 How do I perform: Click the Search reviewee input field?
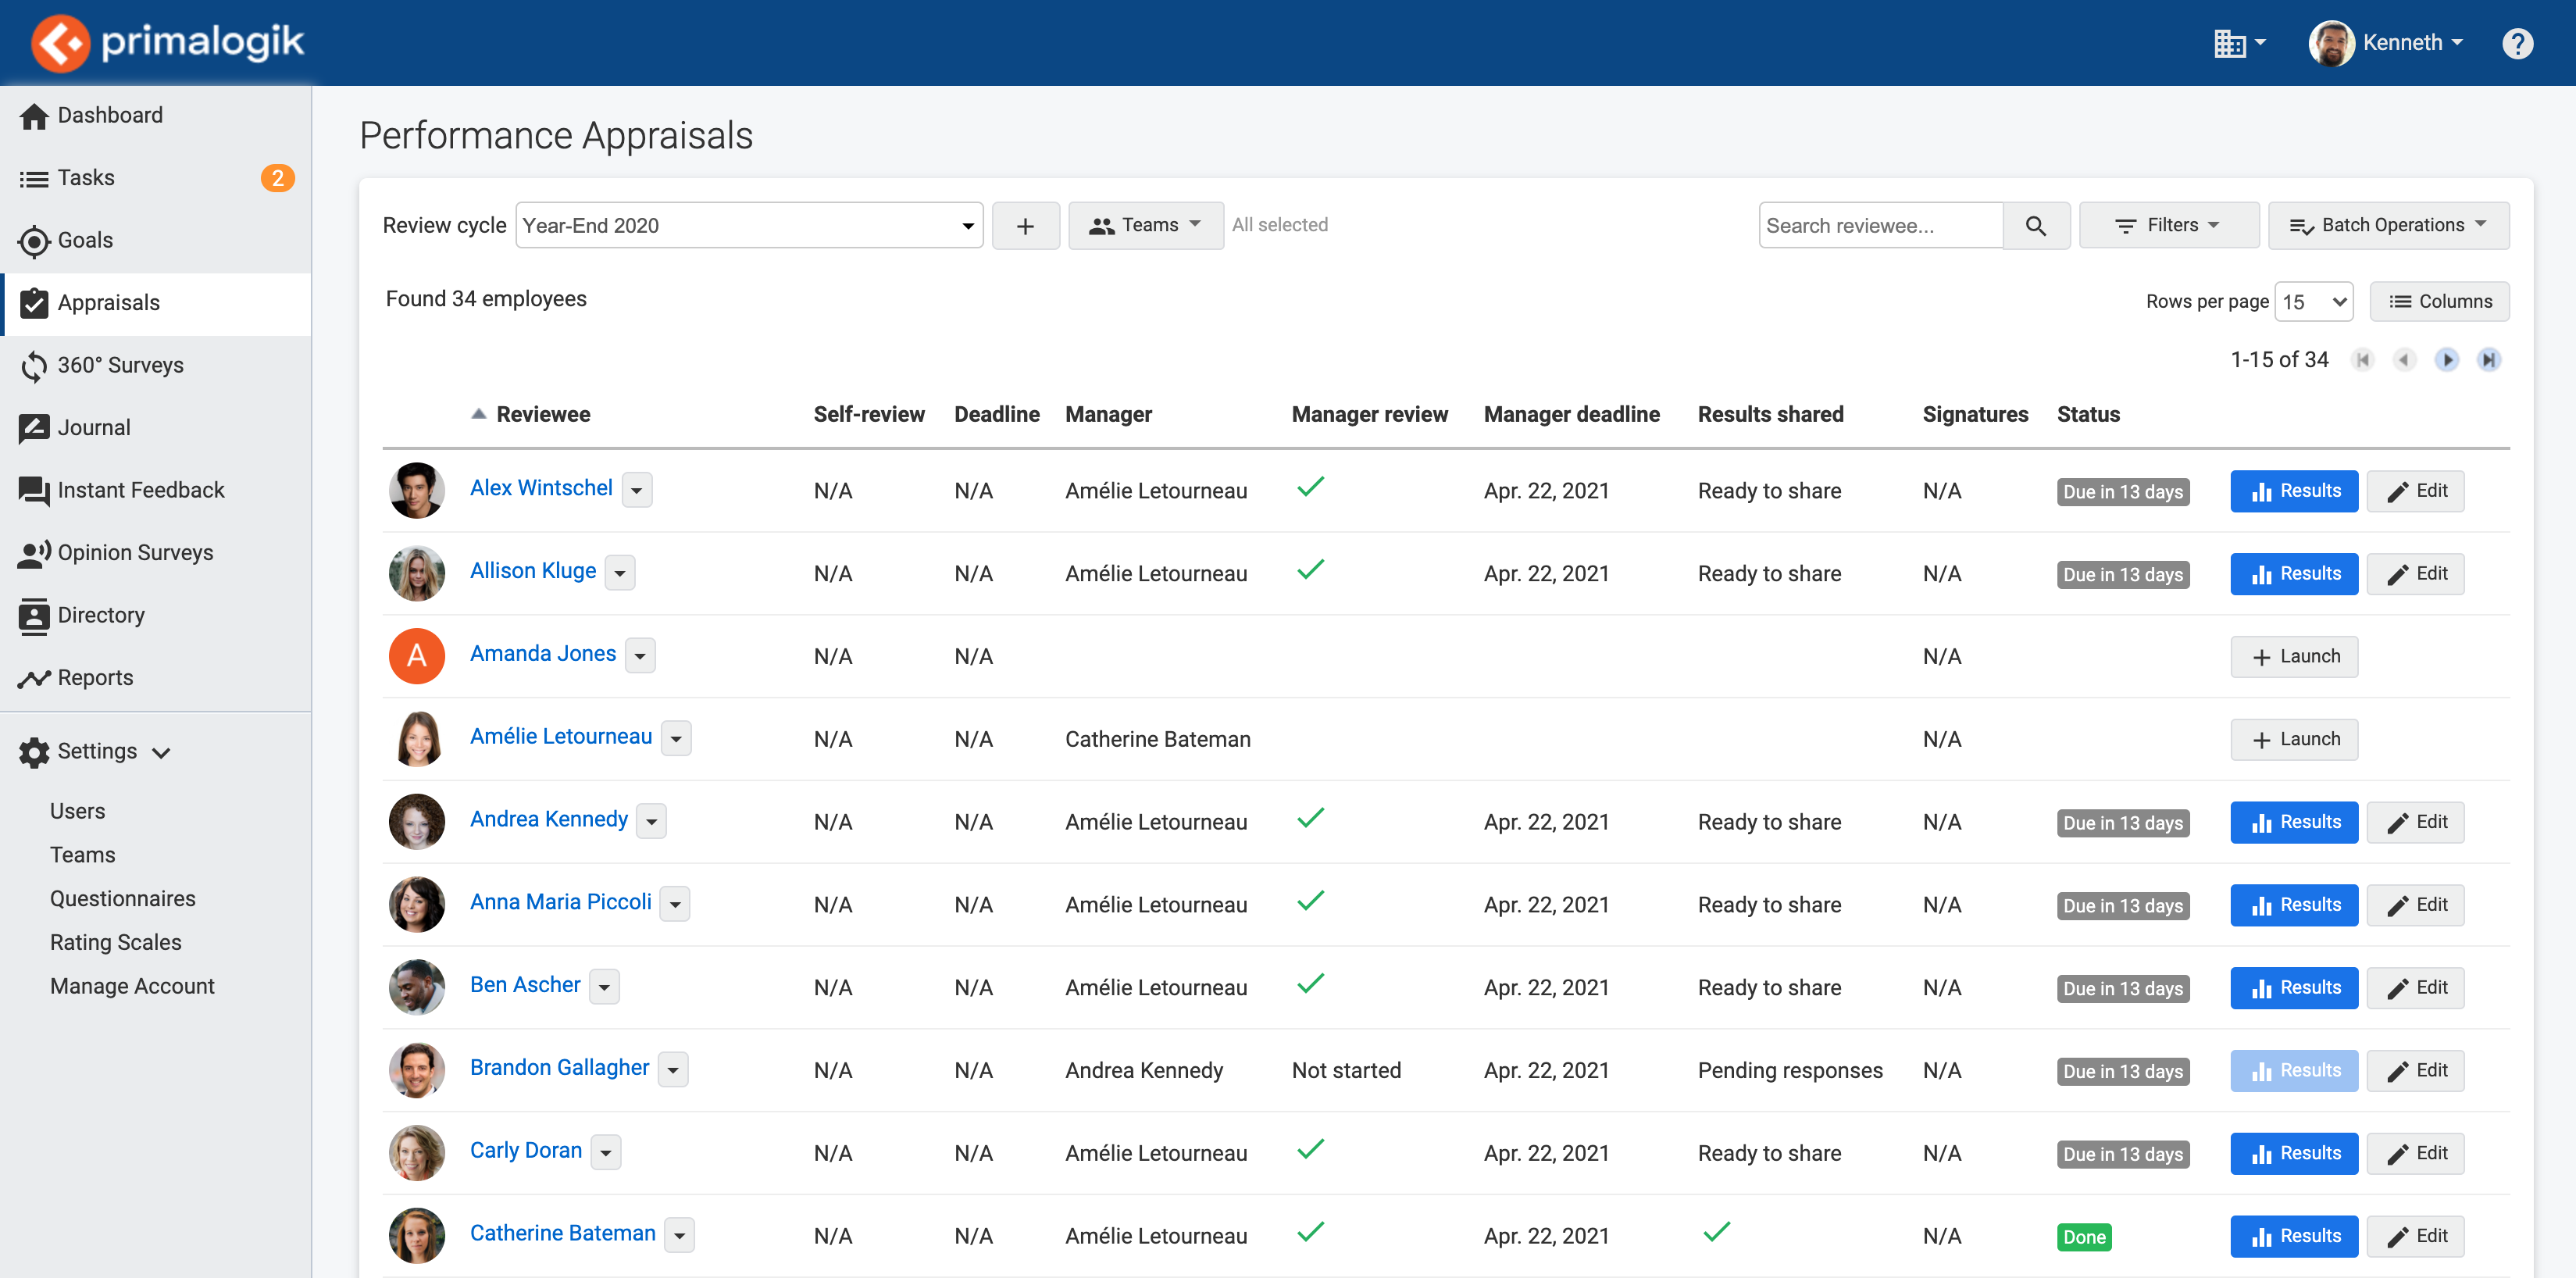click(1879, 226)
